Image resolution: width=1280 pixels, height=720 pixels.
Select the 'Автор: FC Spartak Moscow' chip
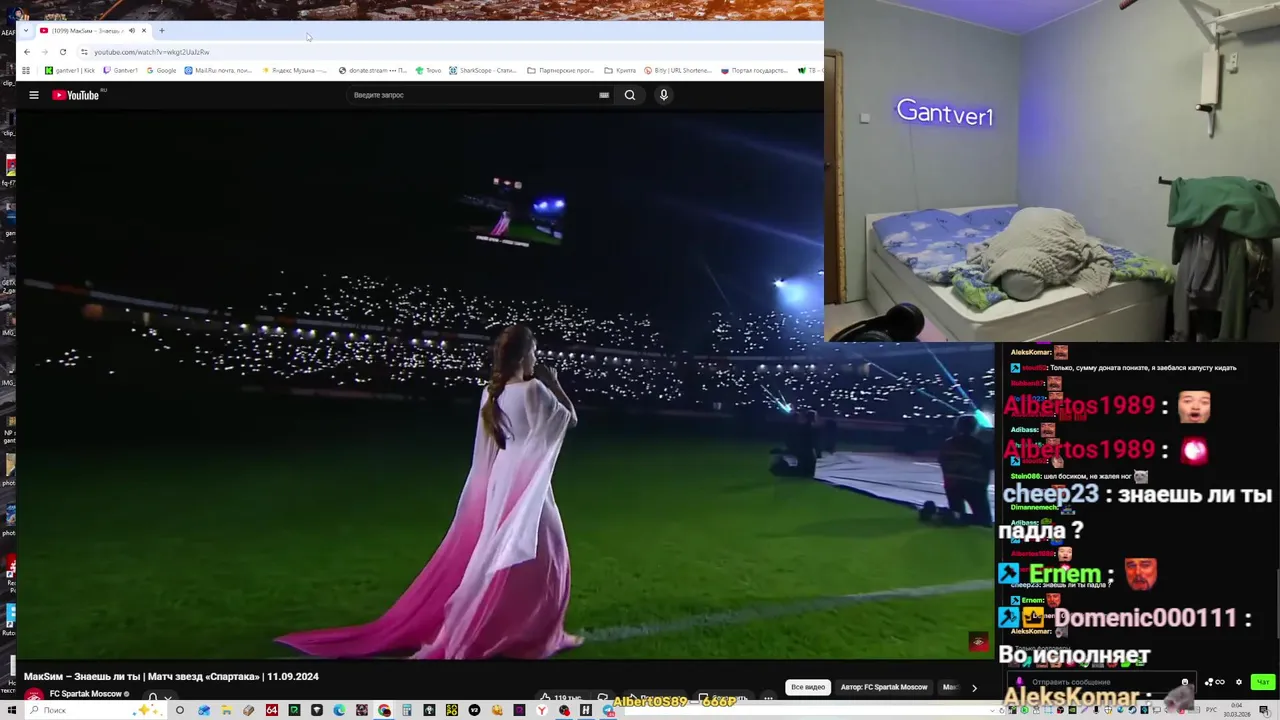point(884,687)
